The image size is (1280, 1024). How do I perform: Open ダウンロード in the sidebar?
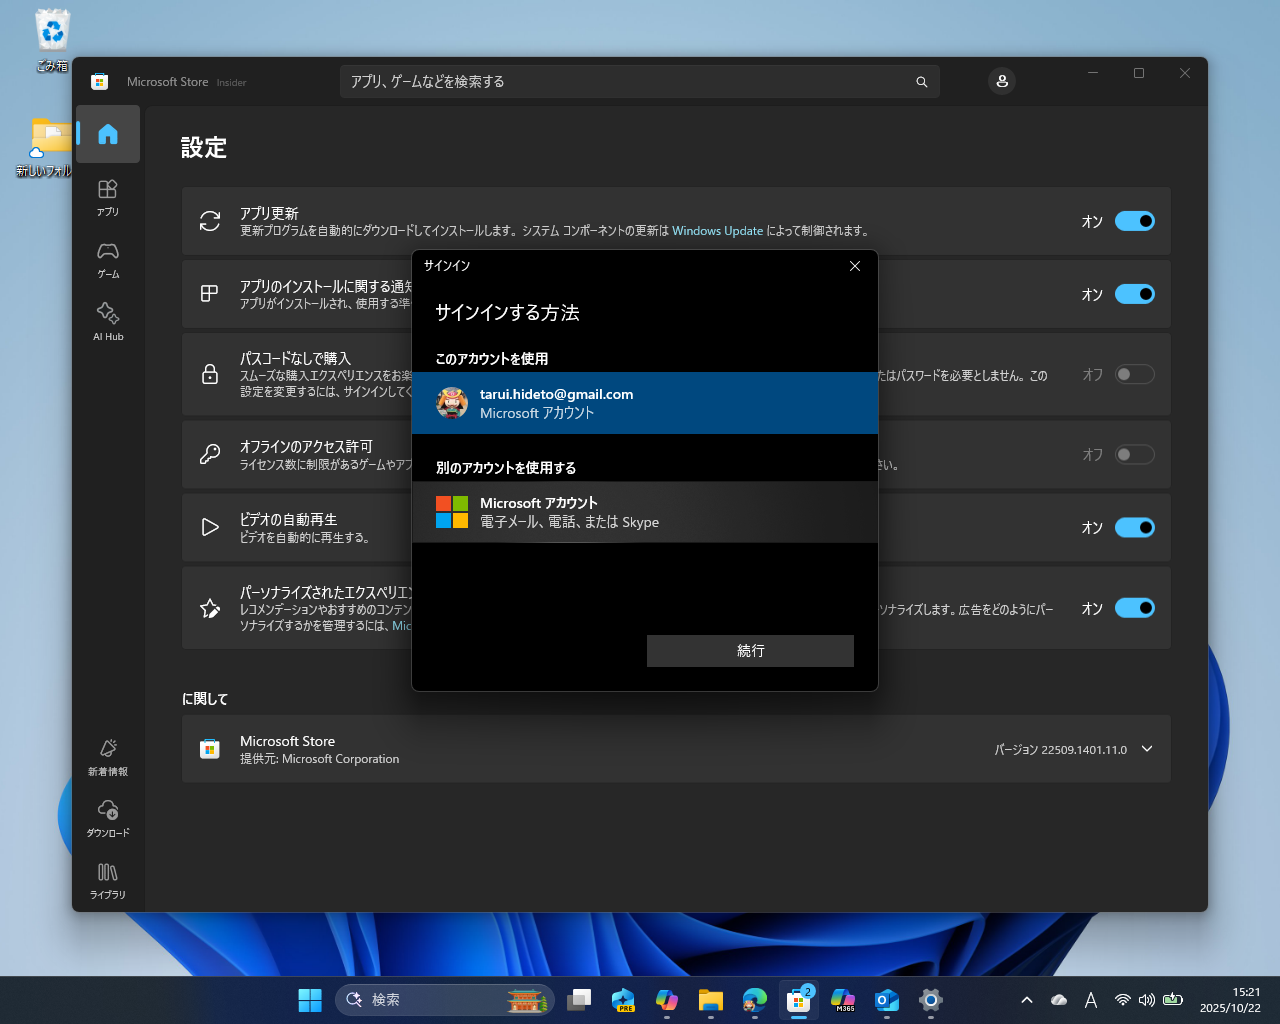[x=108, y=818]
